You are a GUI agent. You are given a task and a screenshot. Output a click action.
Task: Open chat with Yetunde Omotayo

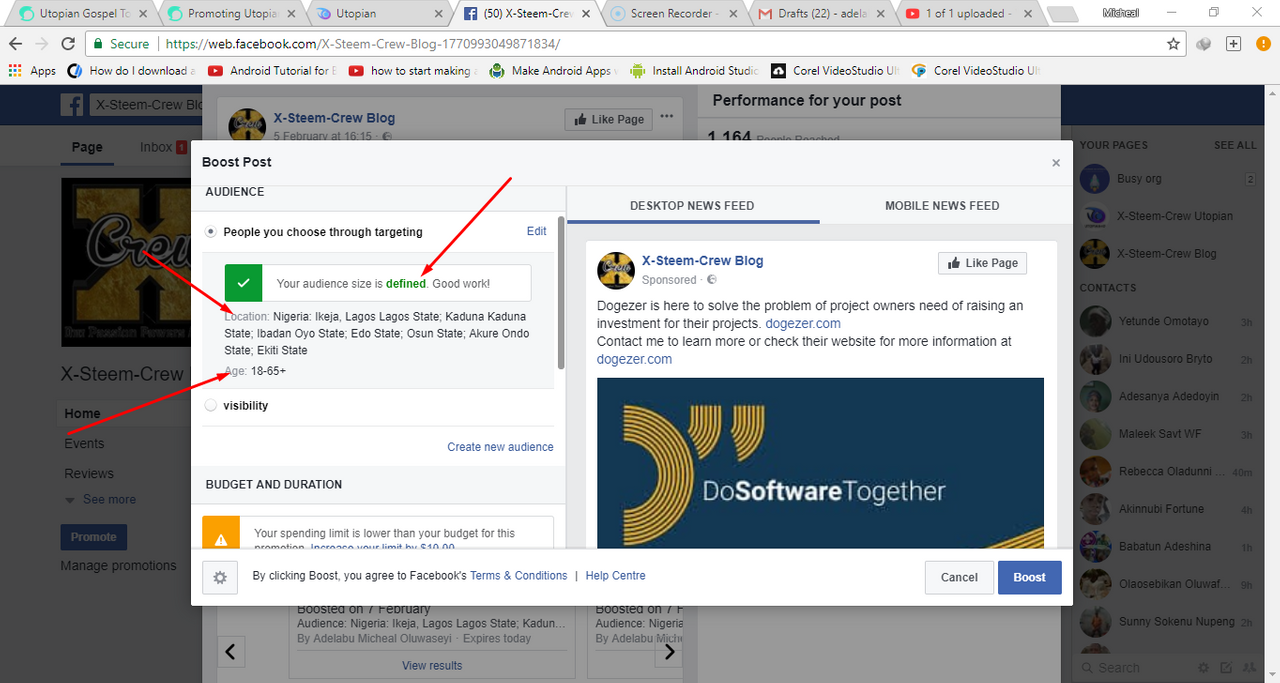click(1168, 322)
